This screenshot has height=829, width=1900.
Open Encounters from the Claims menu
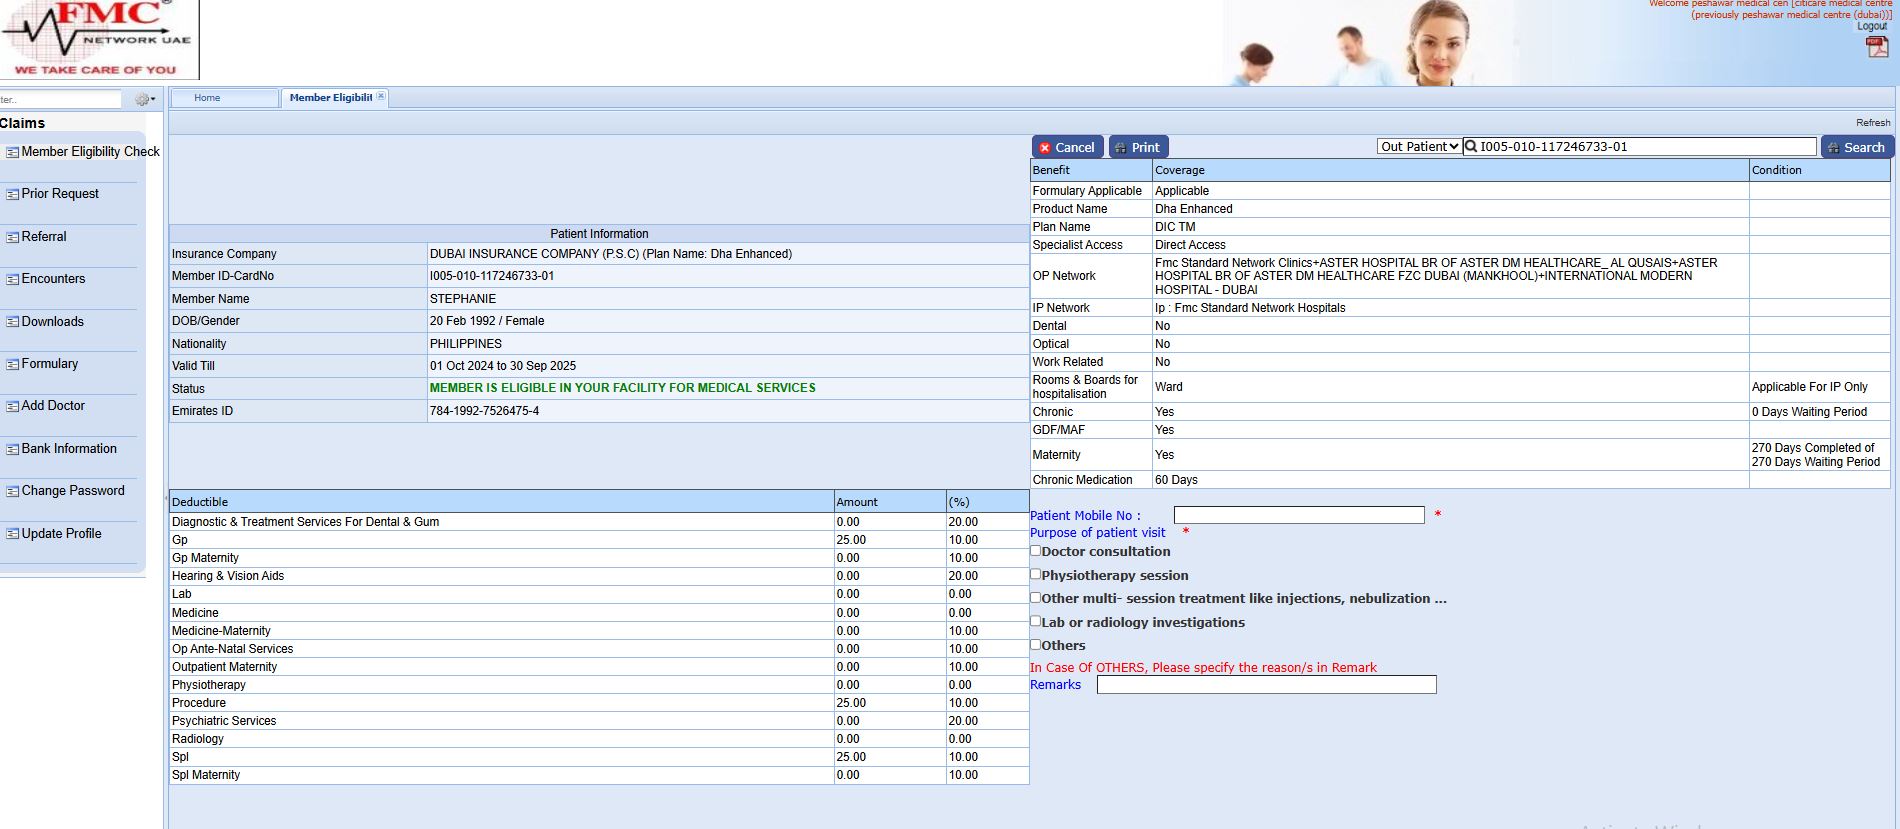tap(53, 279)
